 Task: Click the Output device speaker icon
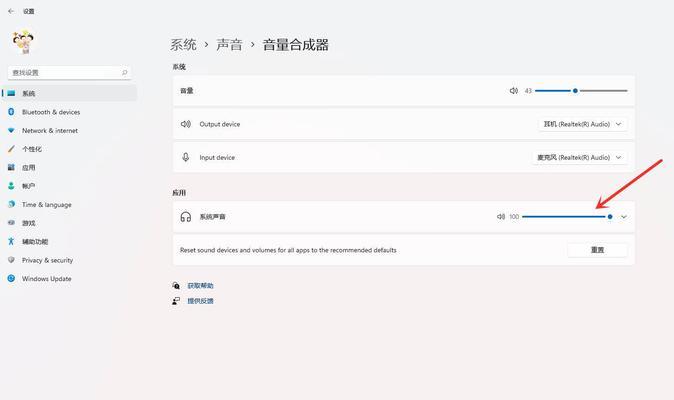186,124
